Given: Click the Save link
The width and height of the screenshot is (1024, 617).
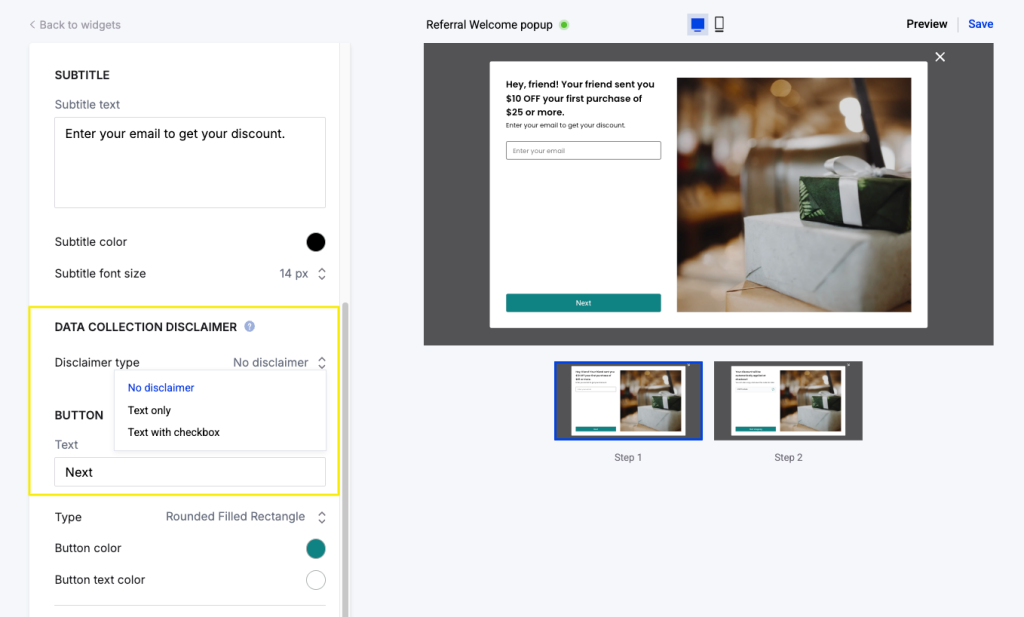Looking at the screenshot, I should pos(980,23).
